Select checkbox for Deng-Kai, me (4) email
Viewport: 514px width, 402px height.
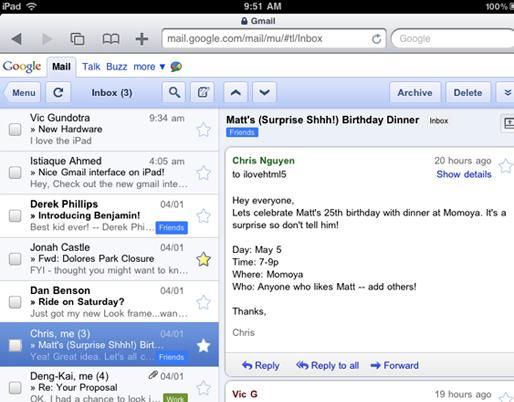tap(15, 388)
